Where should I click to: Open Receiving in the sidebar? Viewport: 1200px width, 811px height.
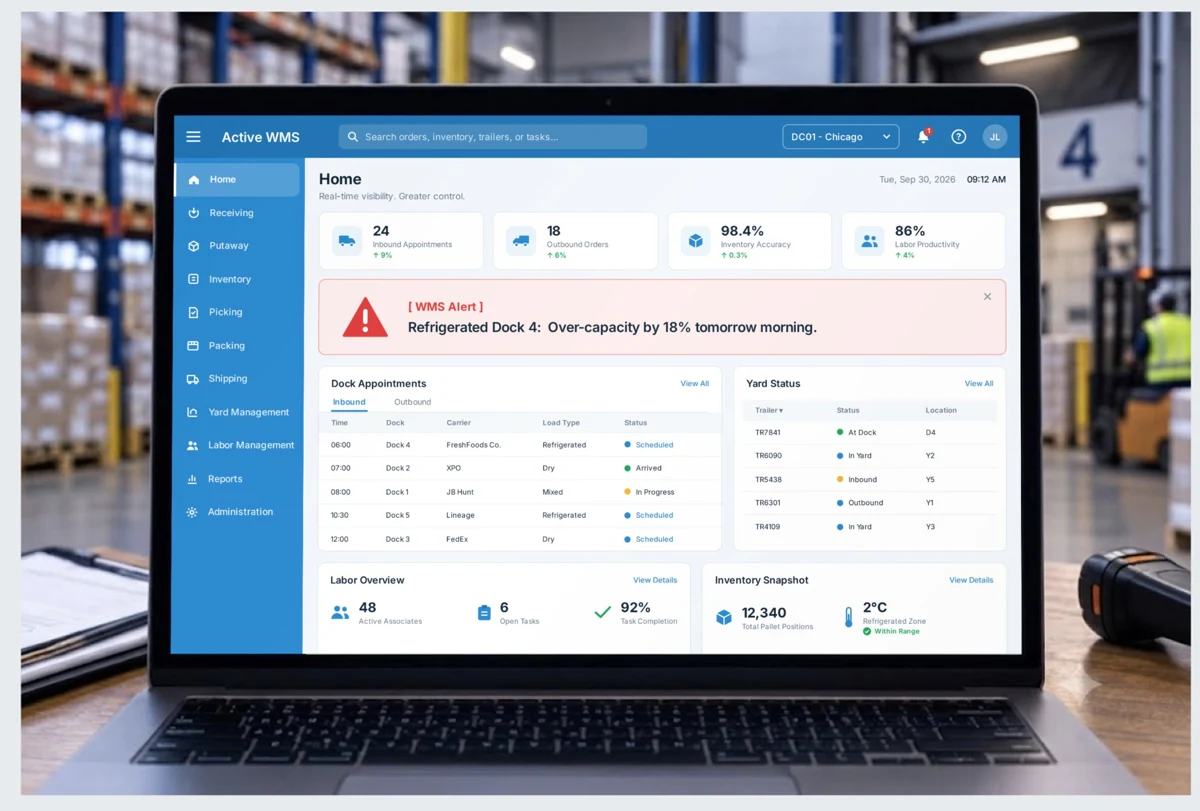237,213
